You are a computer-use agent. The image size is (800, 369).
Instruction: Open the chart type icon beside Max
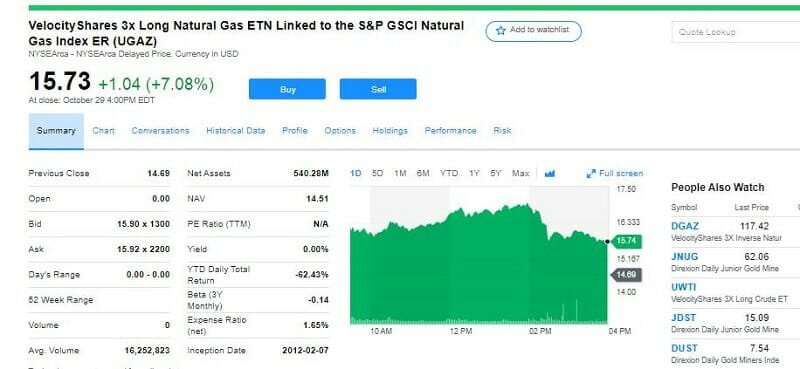549,174
